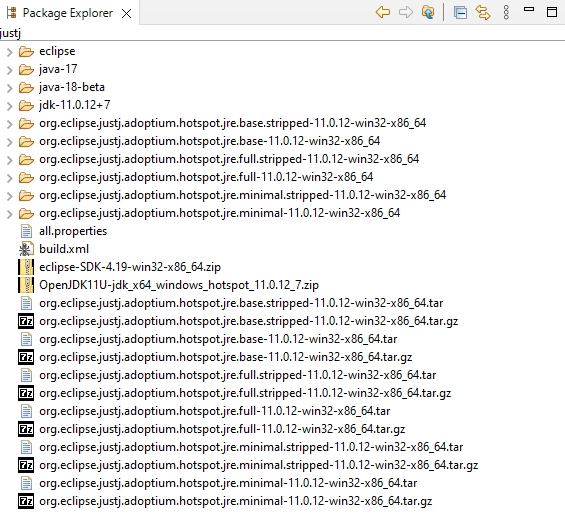The width and height of the screenshot is (565, 514).
Task: Minimize the Package Explorer view
Action: coord(529,9)
